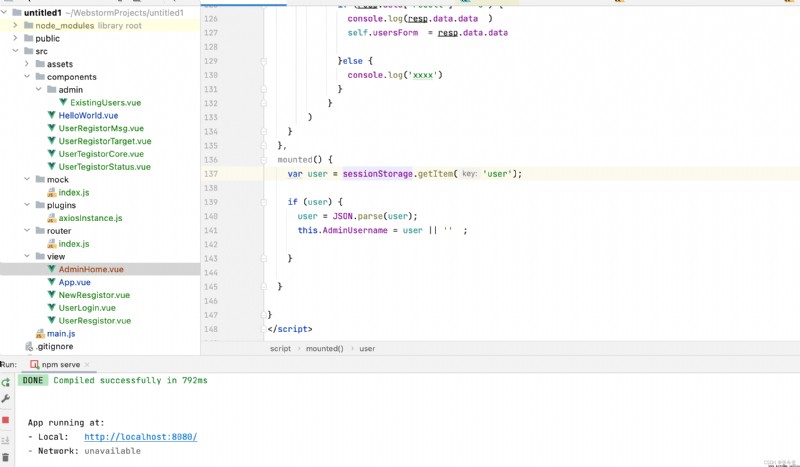Click the Rerun icon in Run panel
This screenshot has width=800, height=467.
pyautogui.click(x=6, y=382)
